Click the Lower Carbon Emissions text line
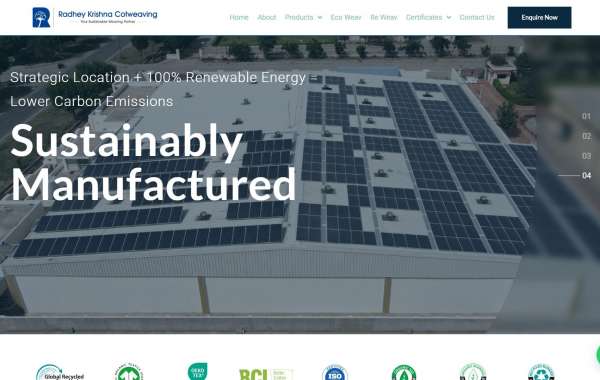 tap(92, 101)
